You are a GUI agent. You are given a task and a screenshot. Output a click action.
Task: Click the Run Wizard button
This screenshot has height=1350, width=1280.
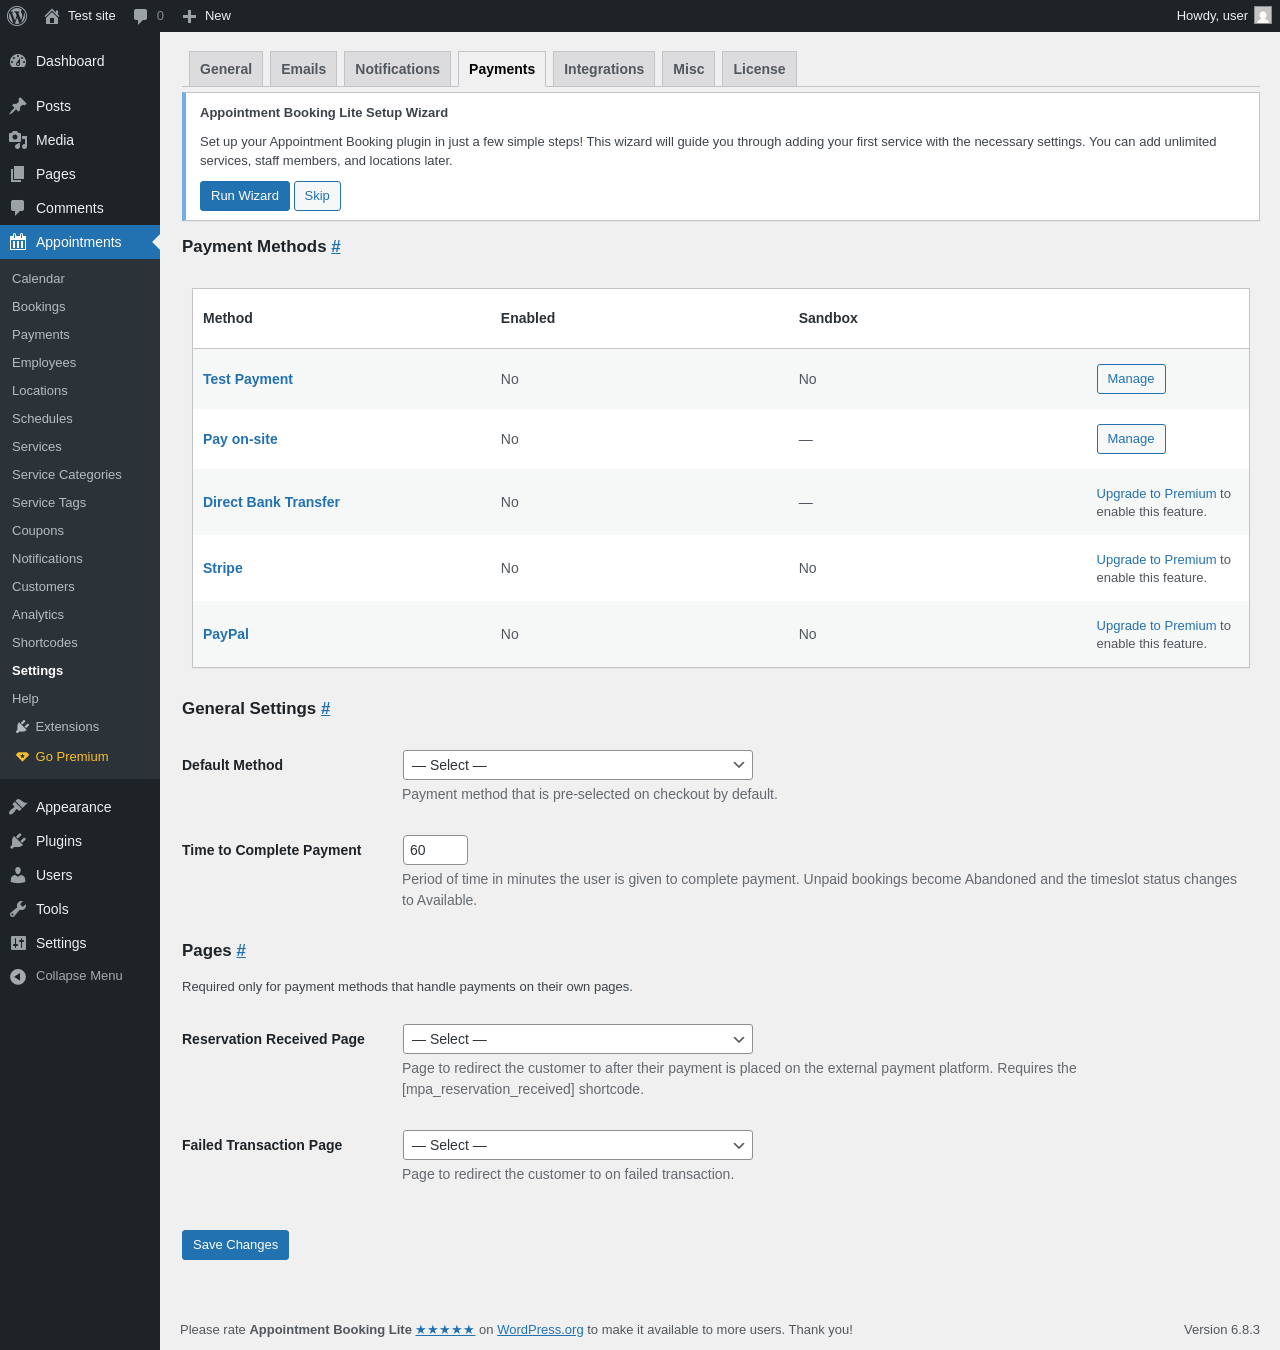click(245, 196)
